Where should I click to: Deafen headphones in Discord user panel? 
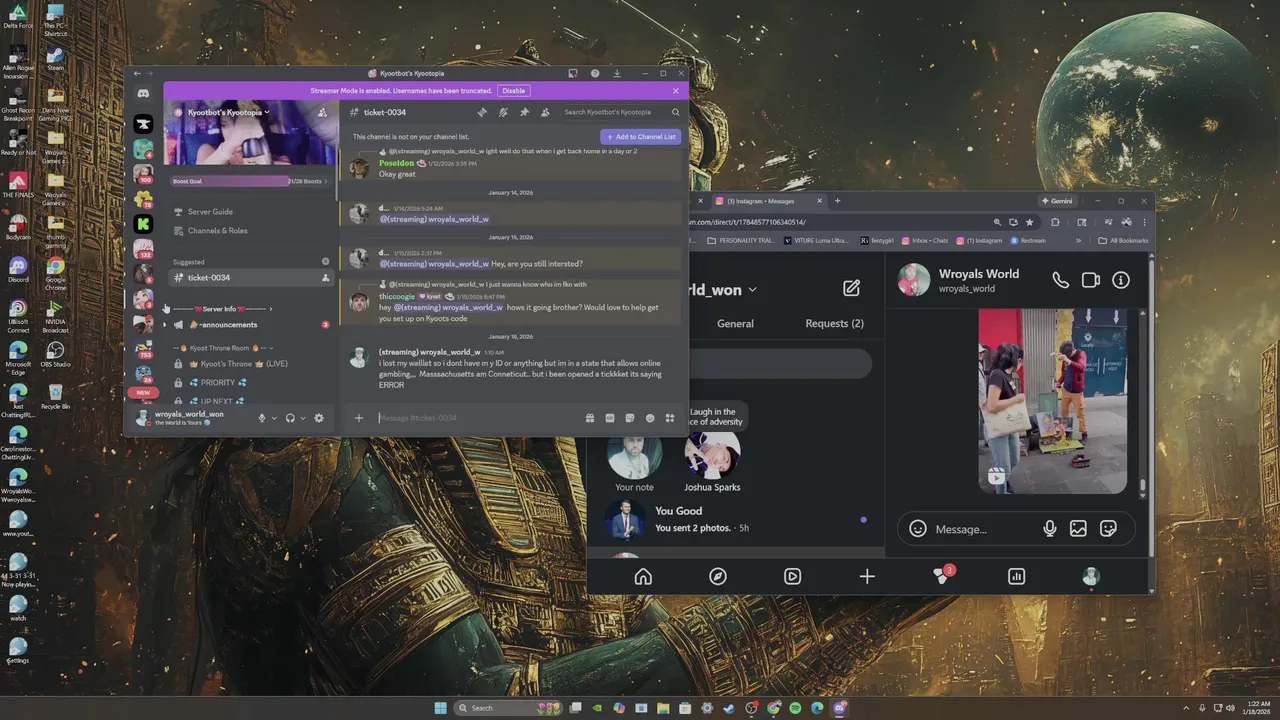click(x=290, y=418)
